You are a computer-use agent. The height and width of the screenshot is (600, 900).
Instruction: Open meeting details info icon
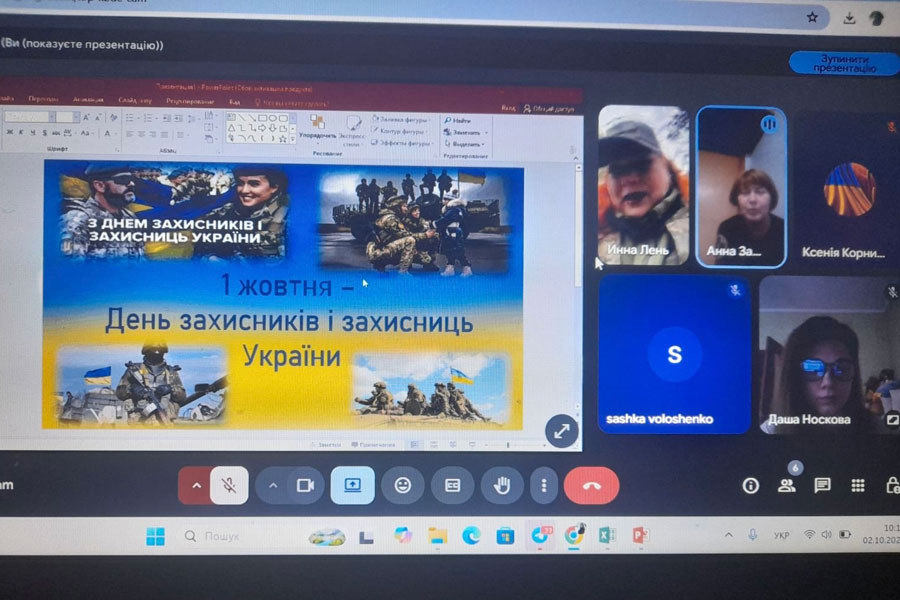(750, 486)
